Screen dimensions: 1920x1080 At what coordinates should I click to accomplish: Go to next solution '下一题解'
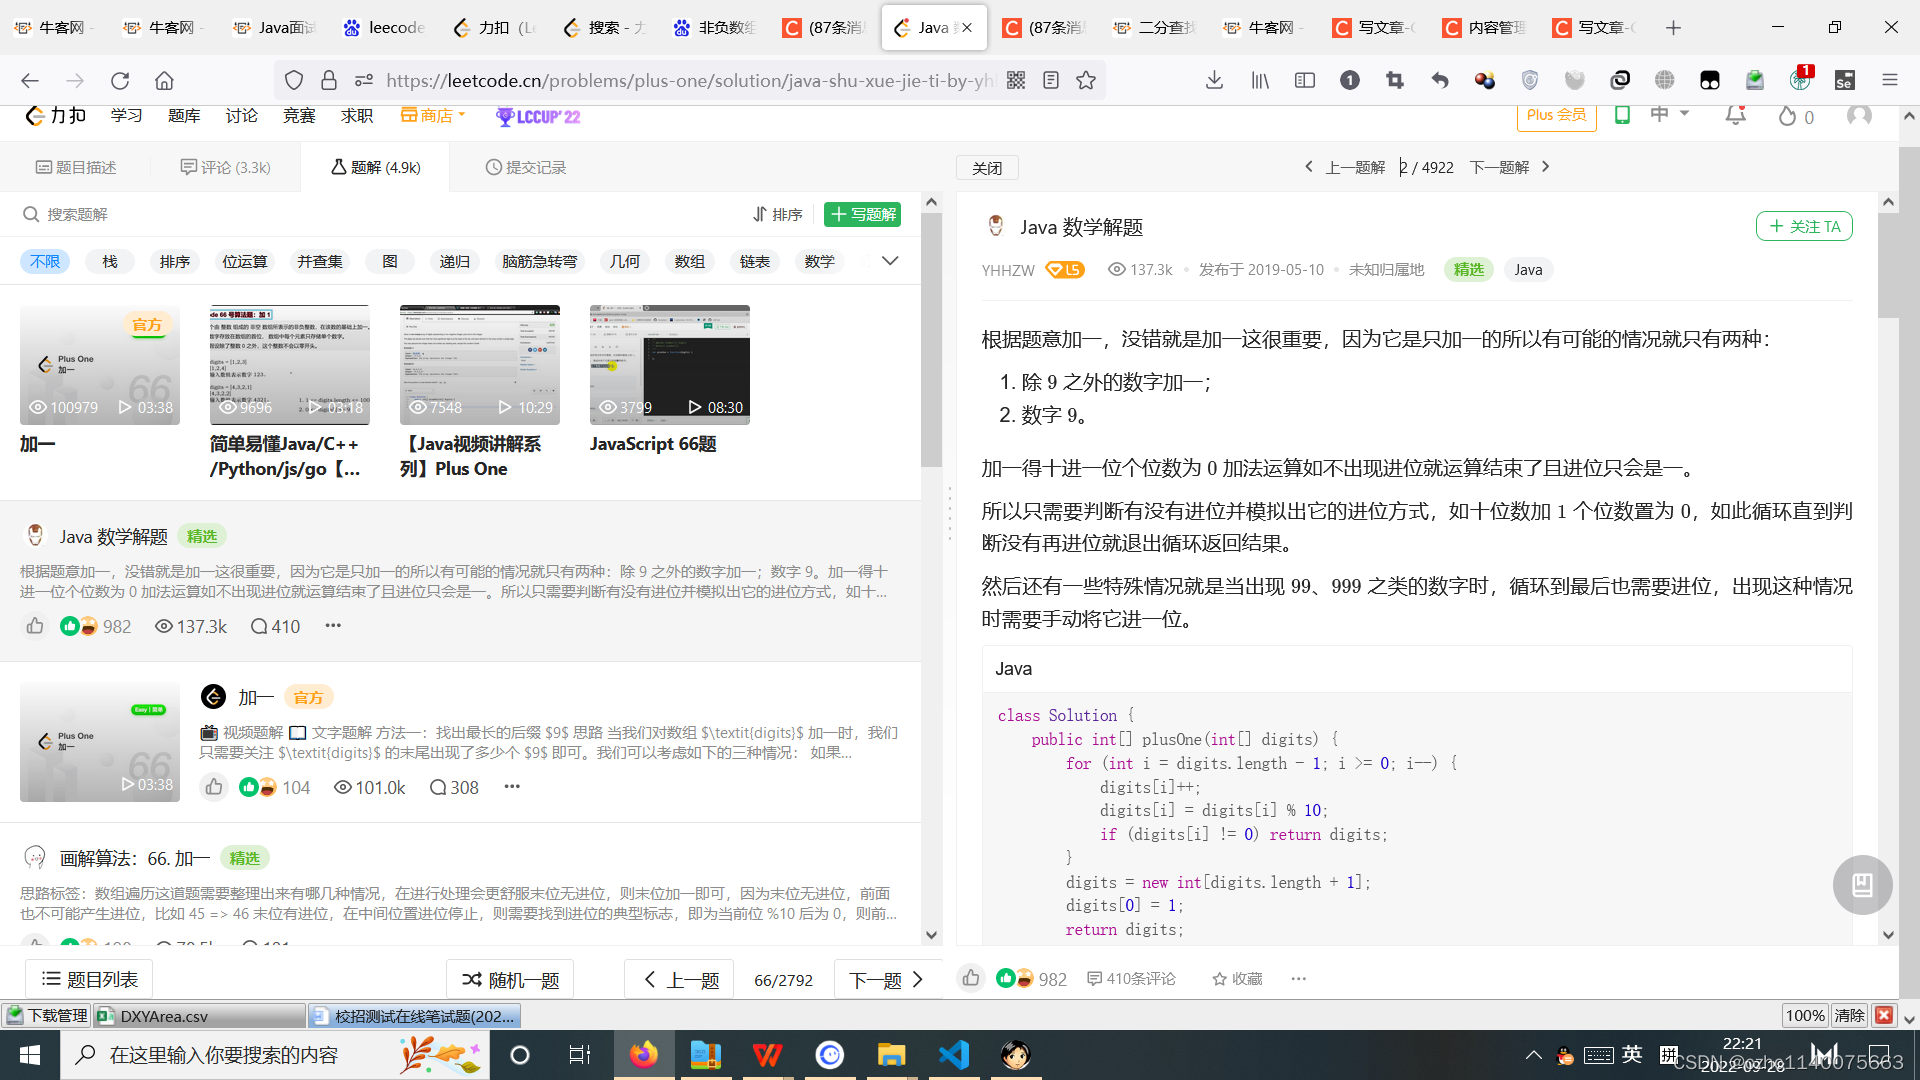pyautogui.click(x=1510, y=167)
